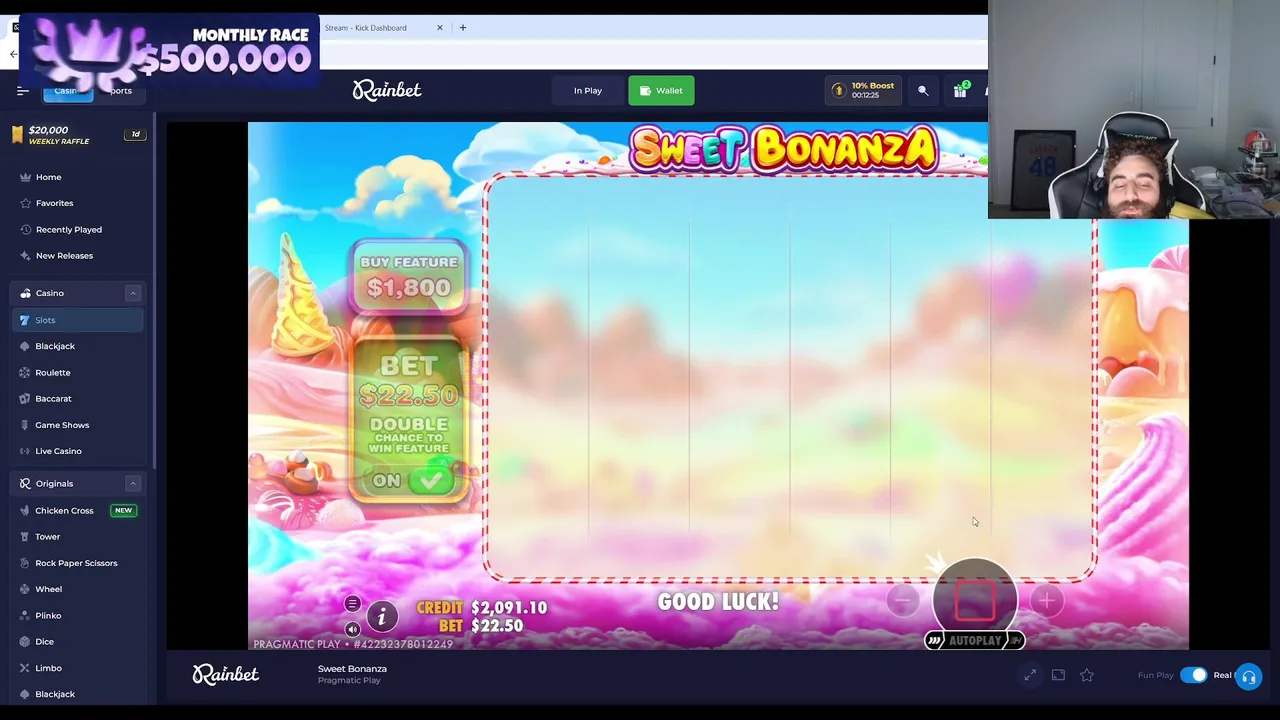Open the Originals section heading

54,483
